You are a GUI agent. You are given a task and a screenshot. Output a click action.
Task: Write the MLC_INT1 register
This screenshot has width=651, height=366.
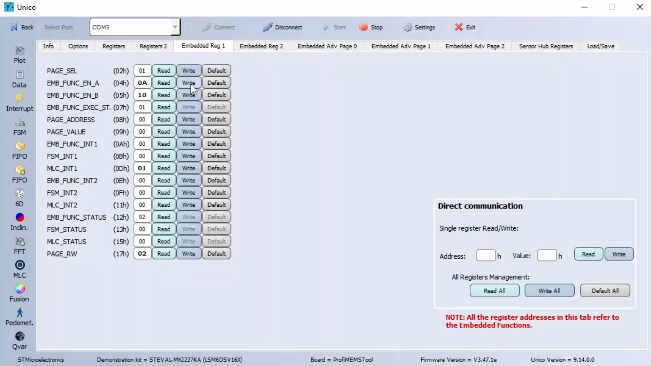(x=188, y=168)
